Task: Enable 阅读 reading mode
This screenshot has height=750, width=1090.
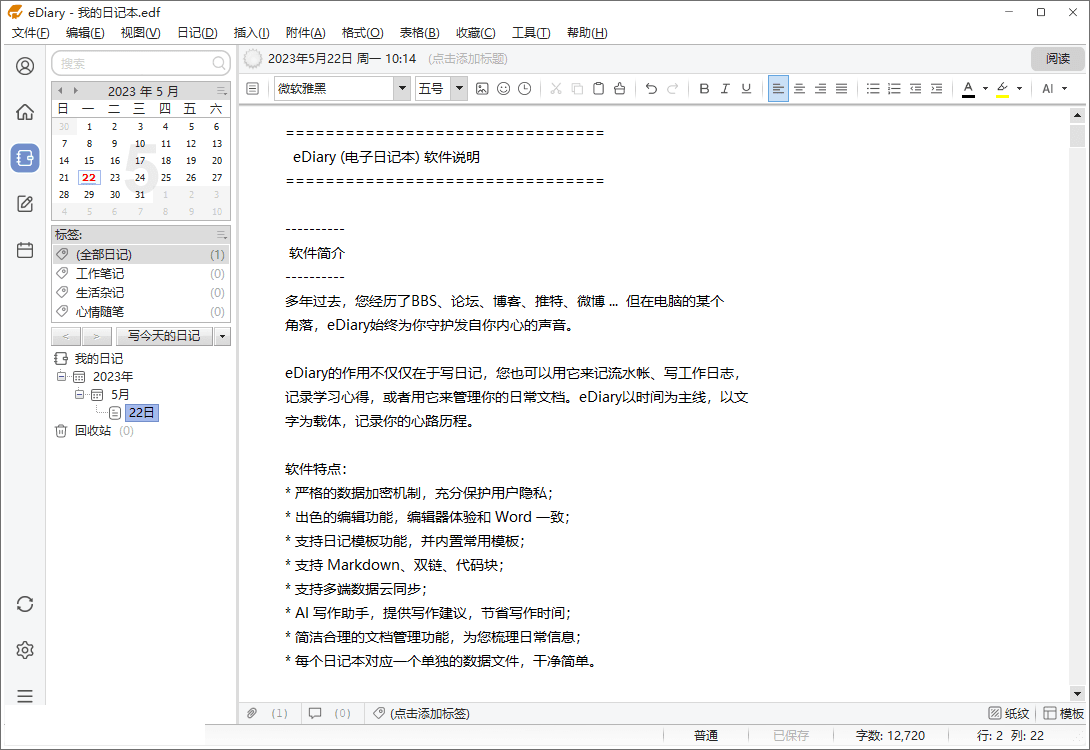Action: tap(1056, 58)
